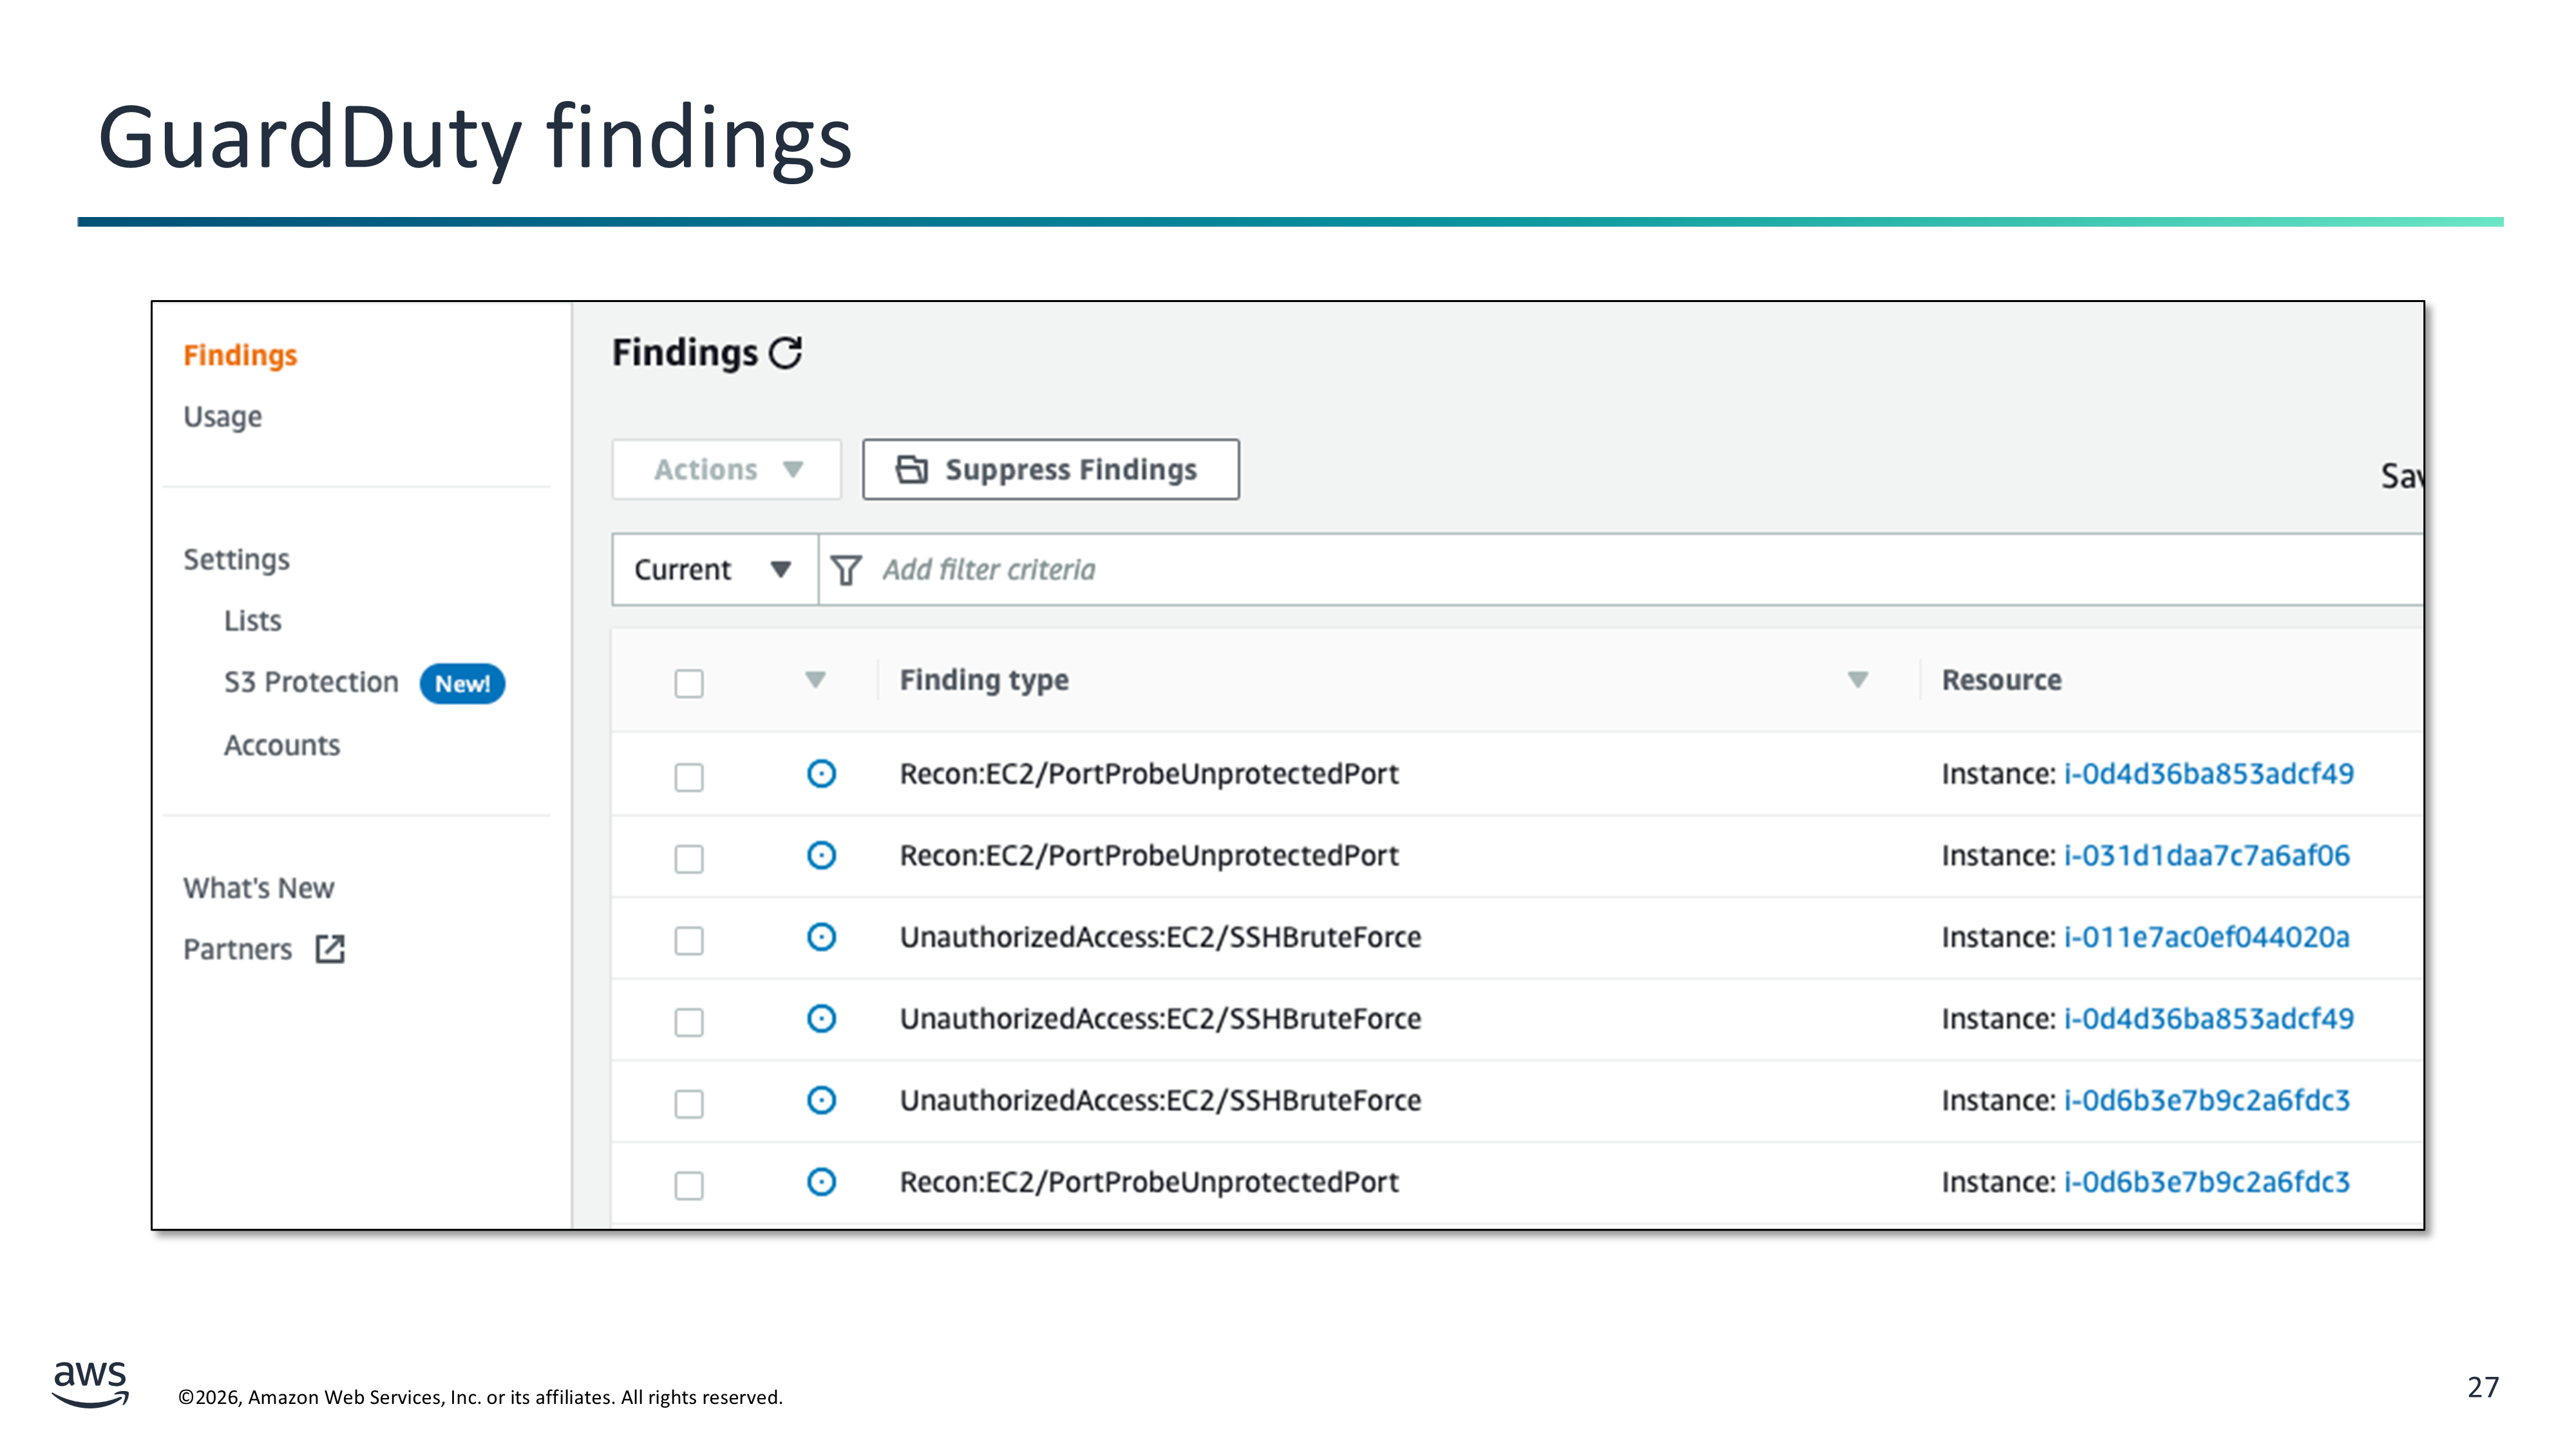This screenshot has width=2576, height=1449.
Task: Click the filter funnel icon
Action: click(846, 570)
